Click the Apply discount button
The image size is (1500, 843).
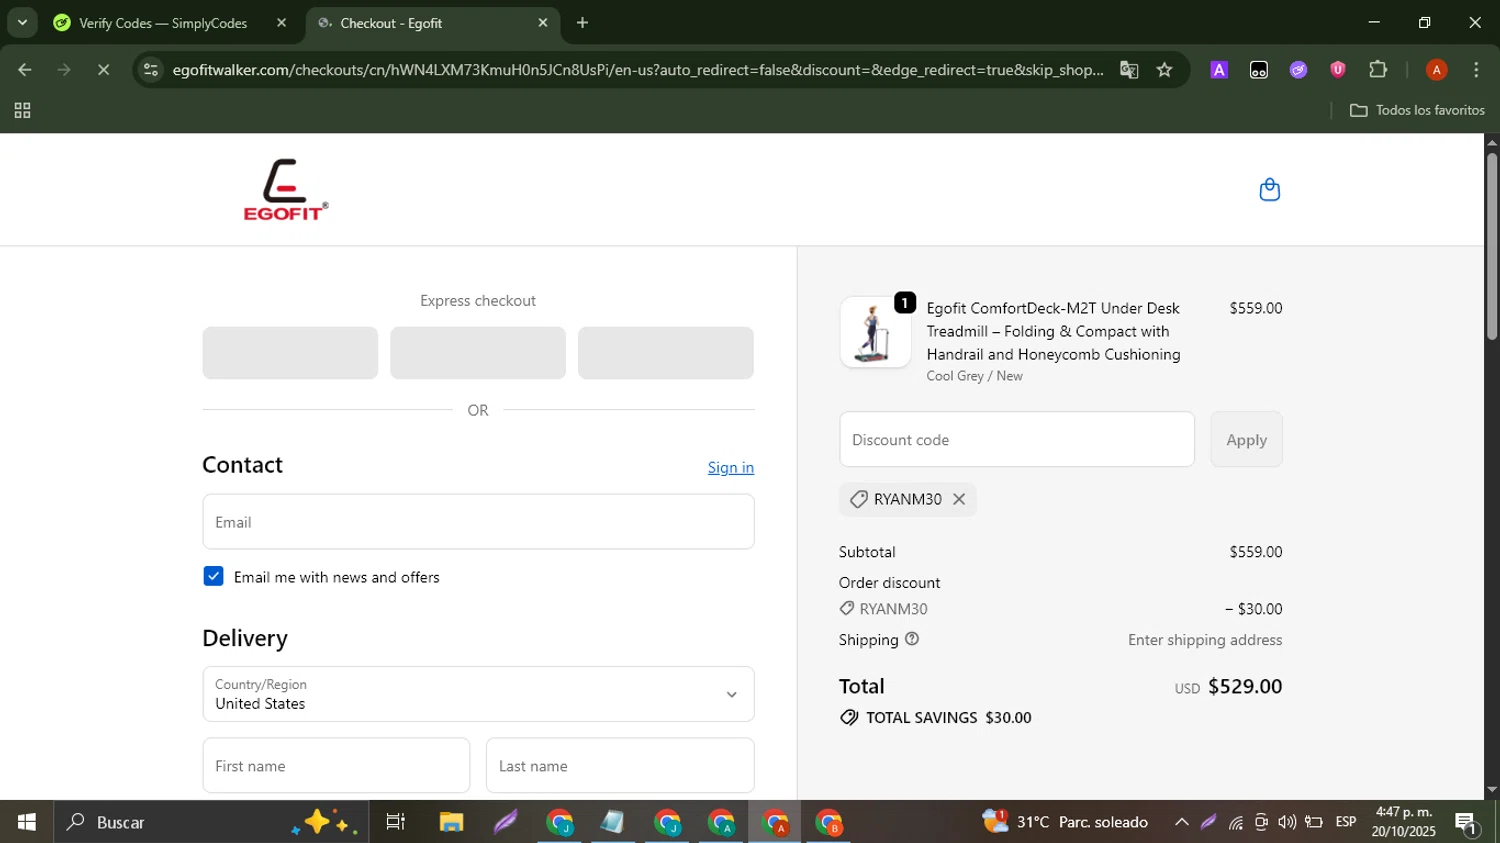coord(1246,439)
